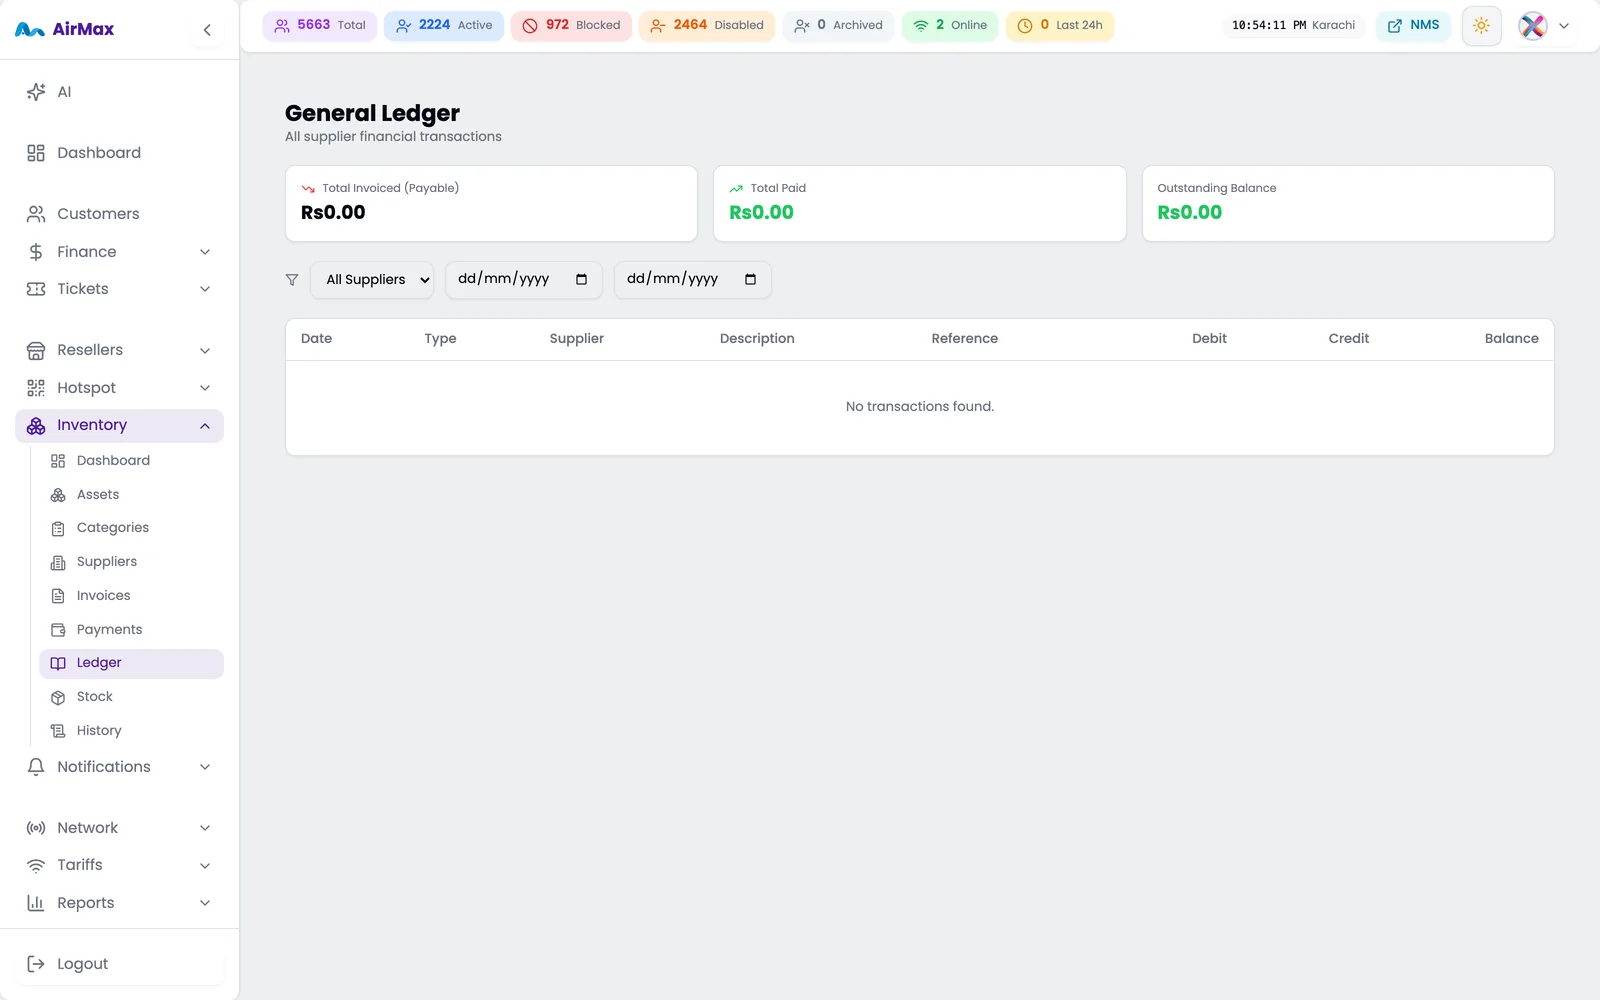
Task: Click the filter funnel icon
Action: click(x=292, y=280)
